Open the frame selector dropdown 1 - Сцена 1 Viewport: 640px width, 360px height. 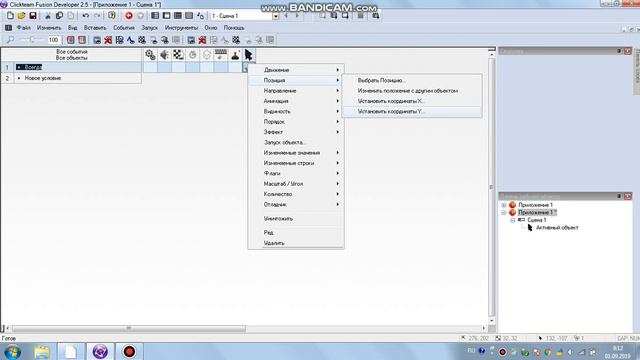point(276,16)
